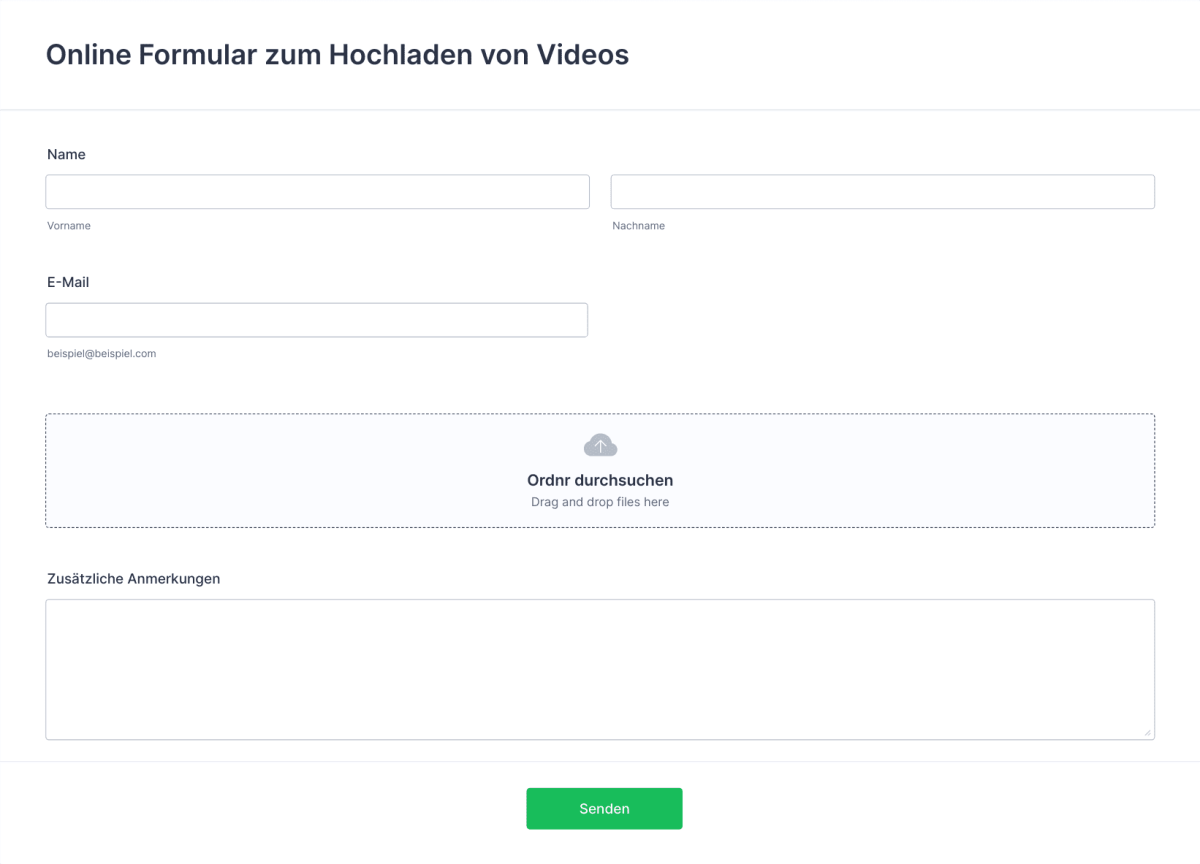The height and width of the screenshot is (864, 1200).
Task: Click the E-Mail input field
Action: tap(317, 319)
